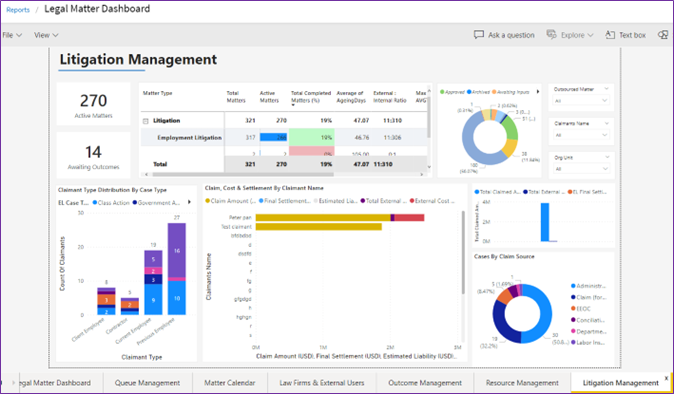Screen dimensions: 674x394
Task: Switch to Queue Management tab
Action: tap(147, 383)
